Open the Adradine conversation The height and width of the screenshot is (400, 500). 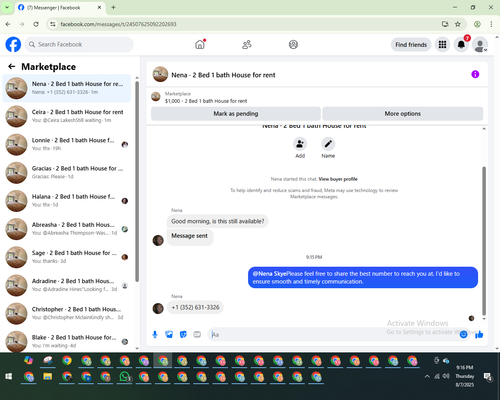(67, 285)
